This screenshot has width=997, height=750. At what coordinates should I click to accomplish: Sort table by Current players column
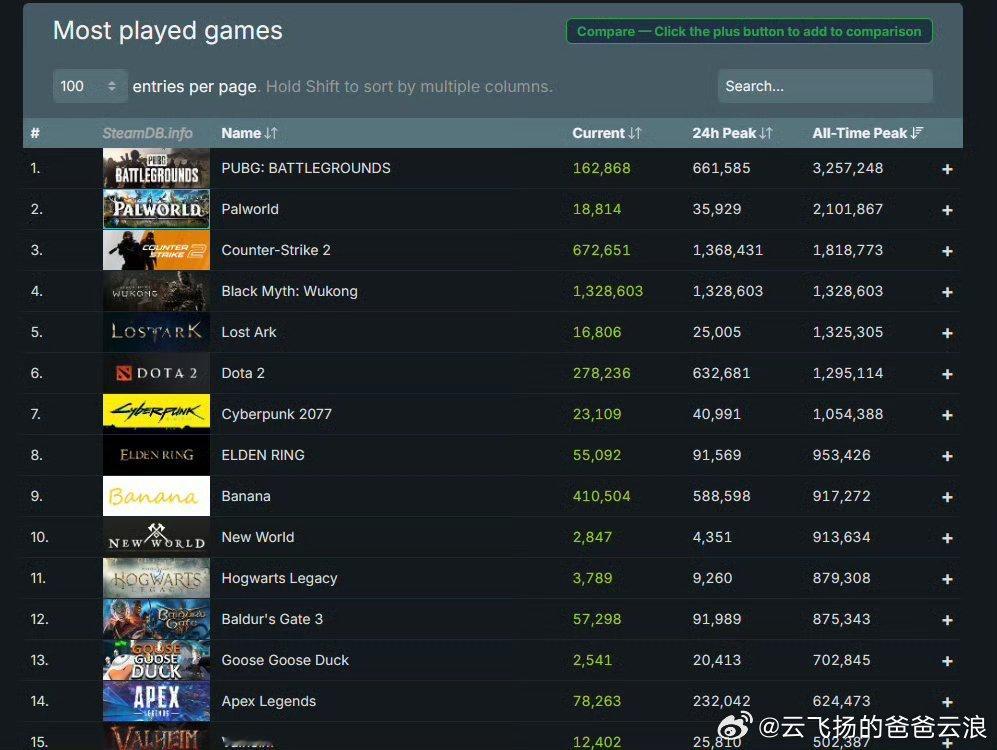pyautogui.click(x=607, y=133)
